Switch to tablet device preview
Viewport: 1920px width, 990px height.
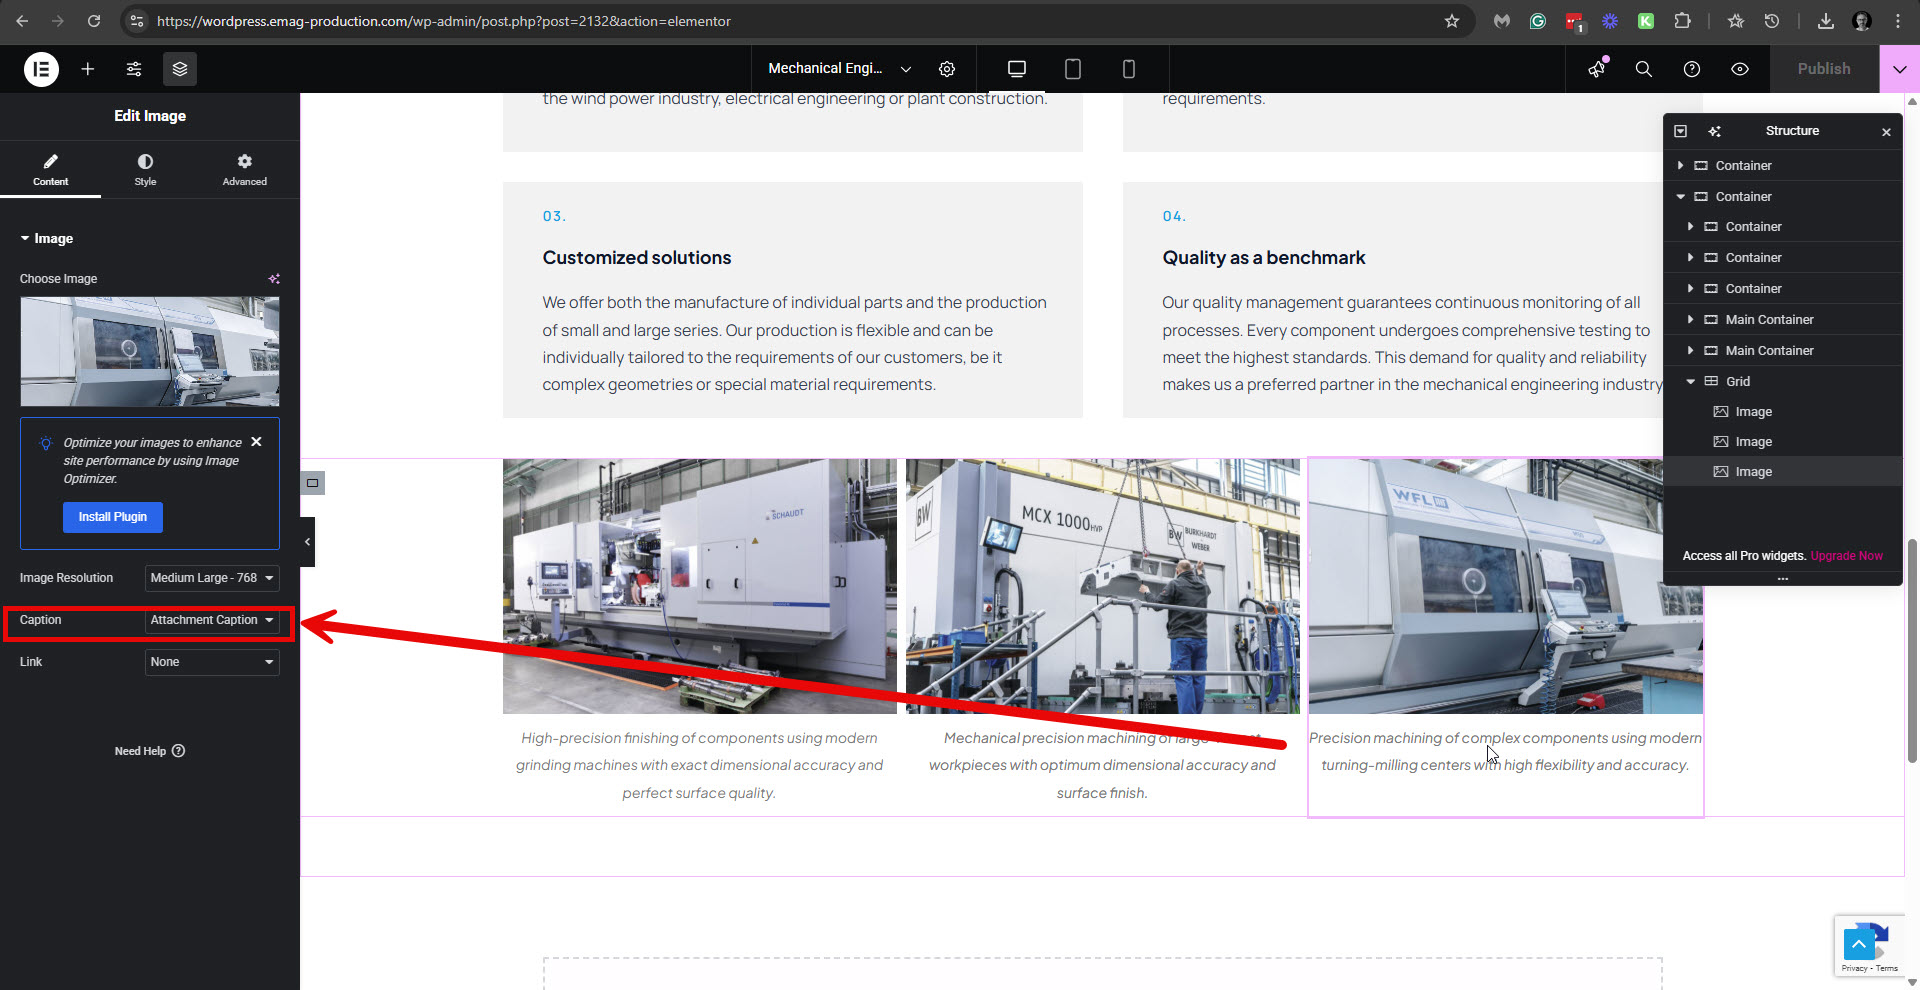pos(1073,69)
